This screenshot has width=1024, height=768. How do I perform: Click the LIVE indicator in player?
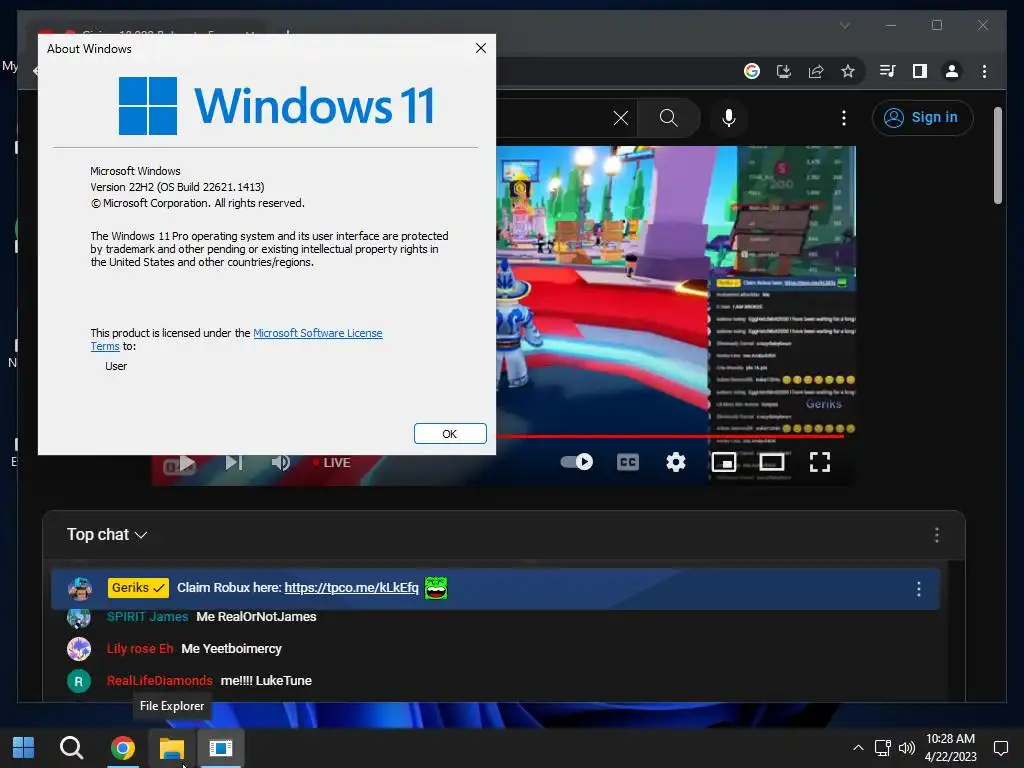(x=332, y=462)
